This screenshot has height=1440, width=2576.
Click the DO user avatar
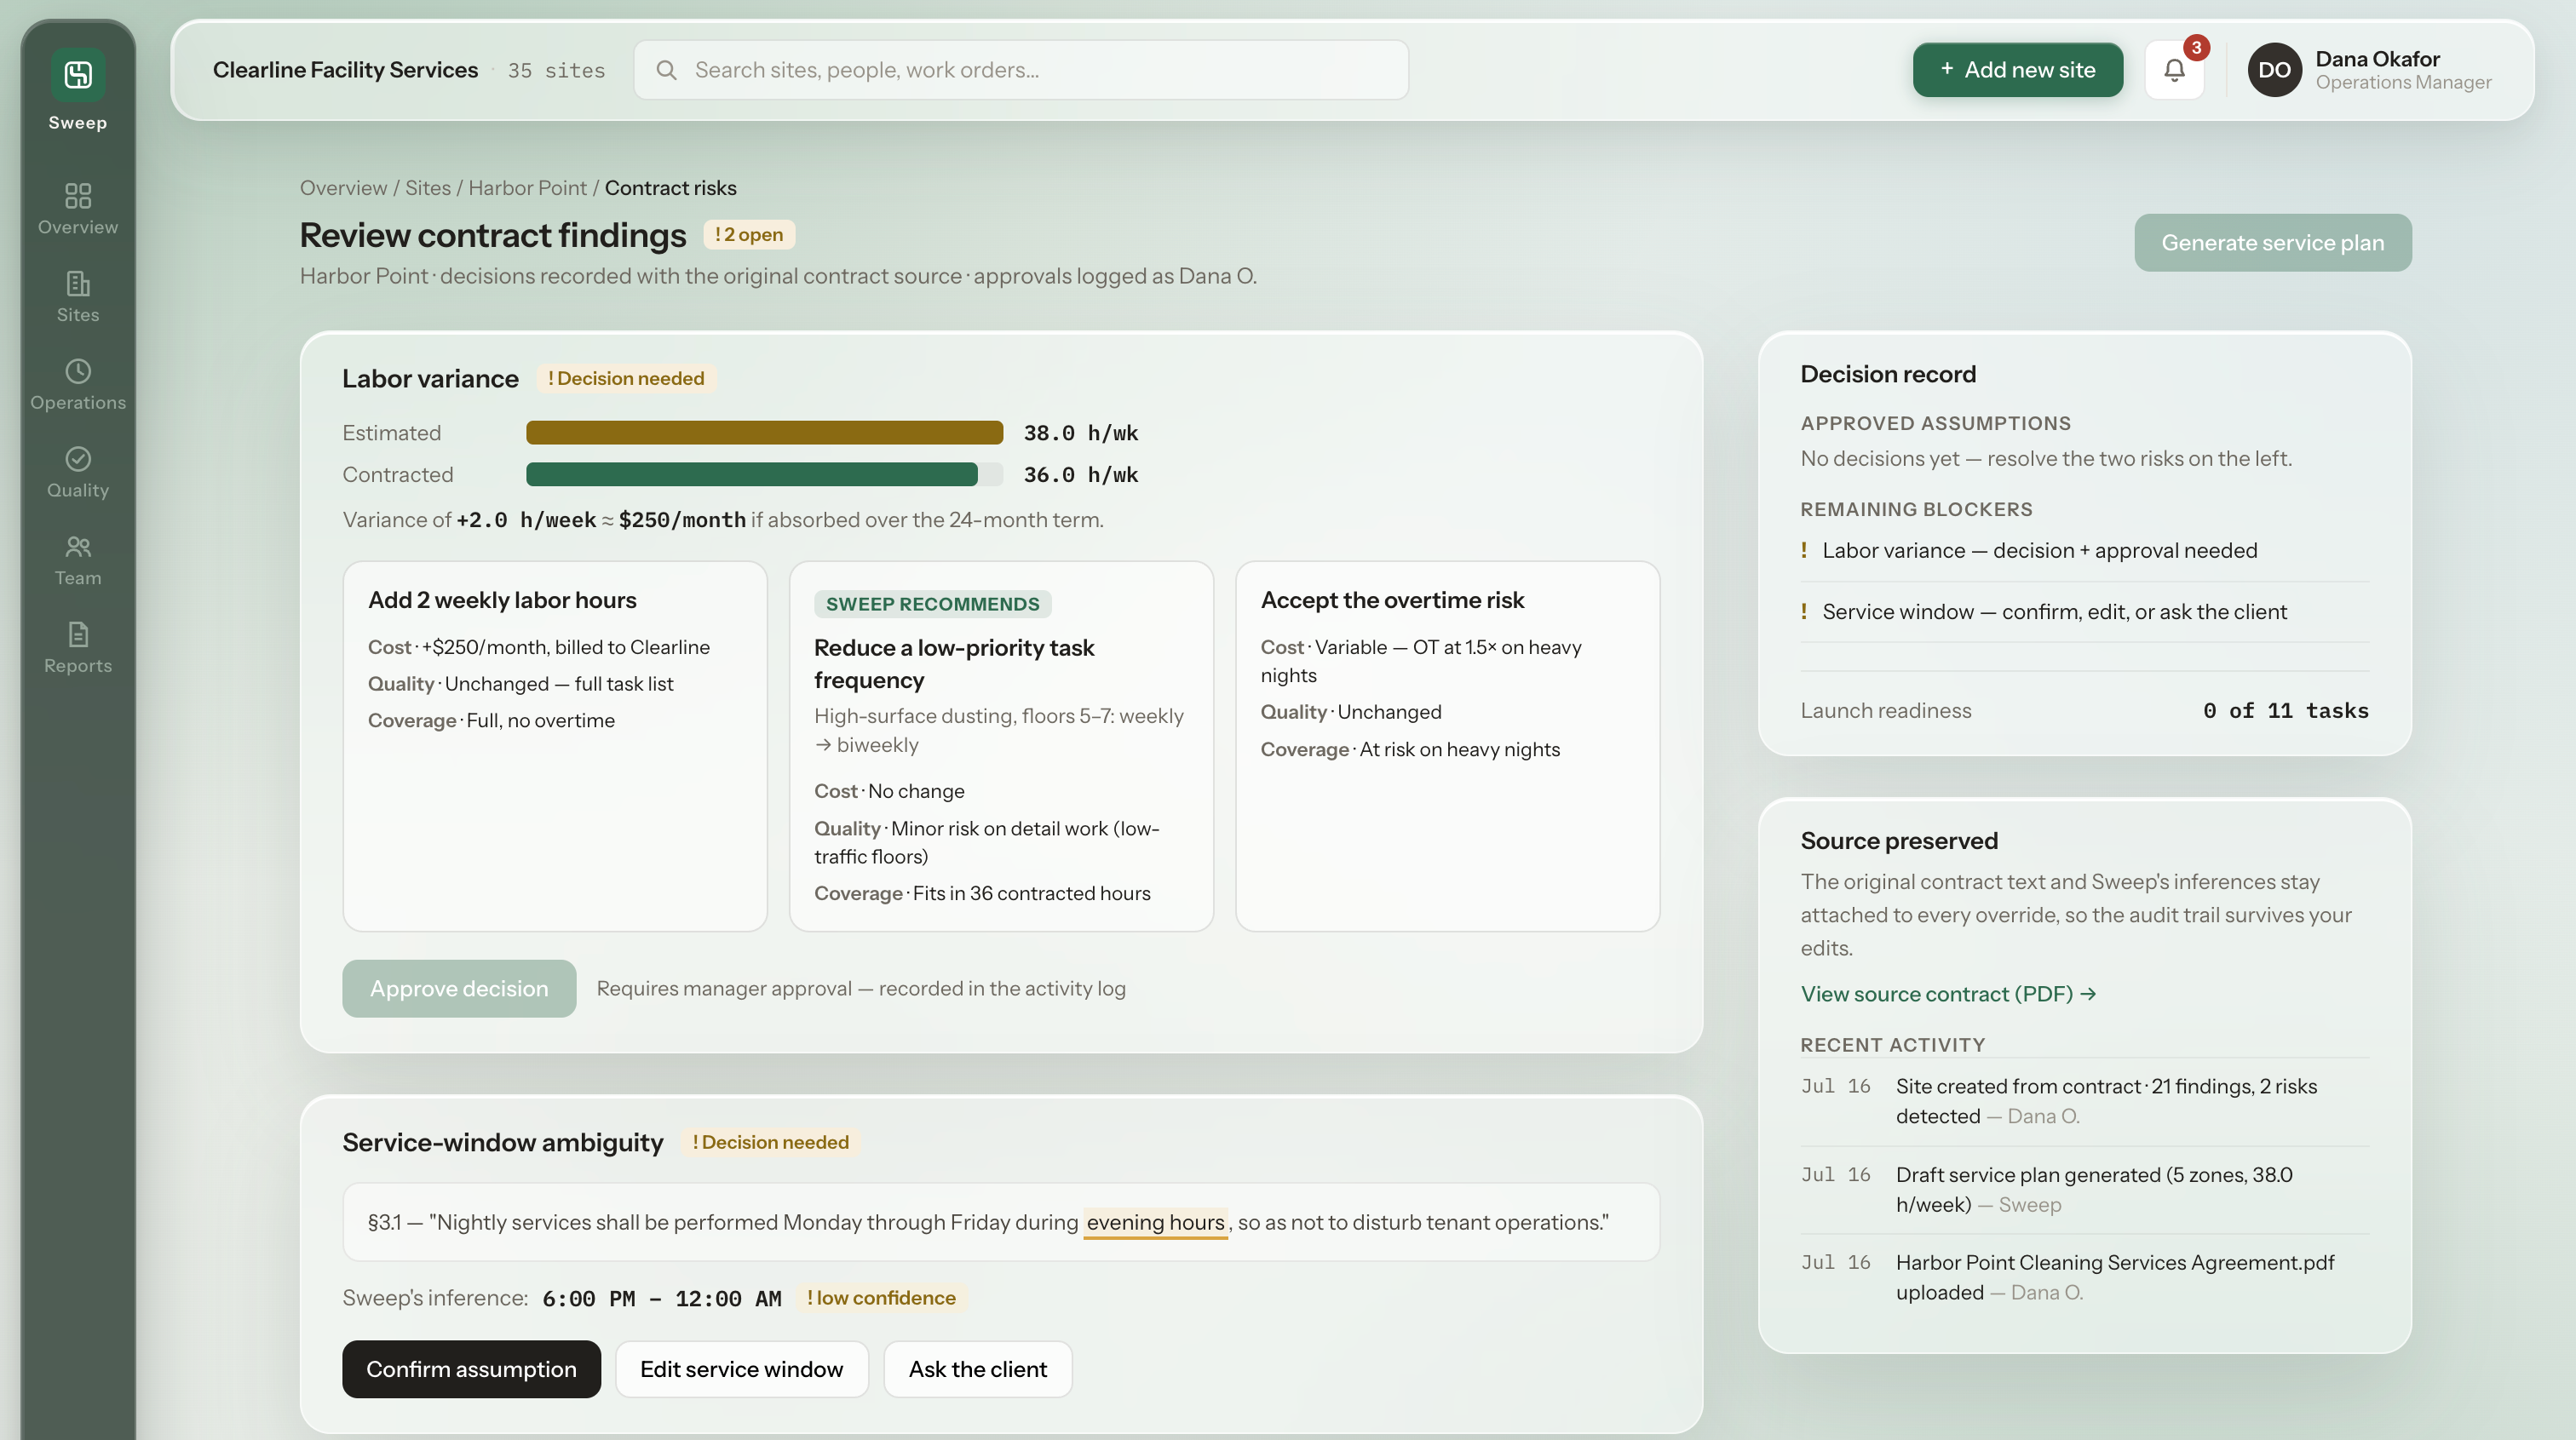[2274, 70]
